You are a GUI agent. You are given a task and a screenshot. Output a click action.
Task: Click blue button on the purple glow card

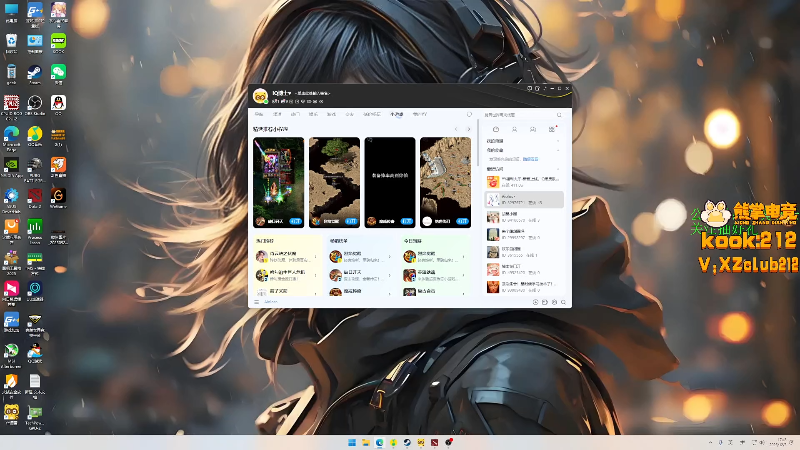[x=295, y=221]
